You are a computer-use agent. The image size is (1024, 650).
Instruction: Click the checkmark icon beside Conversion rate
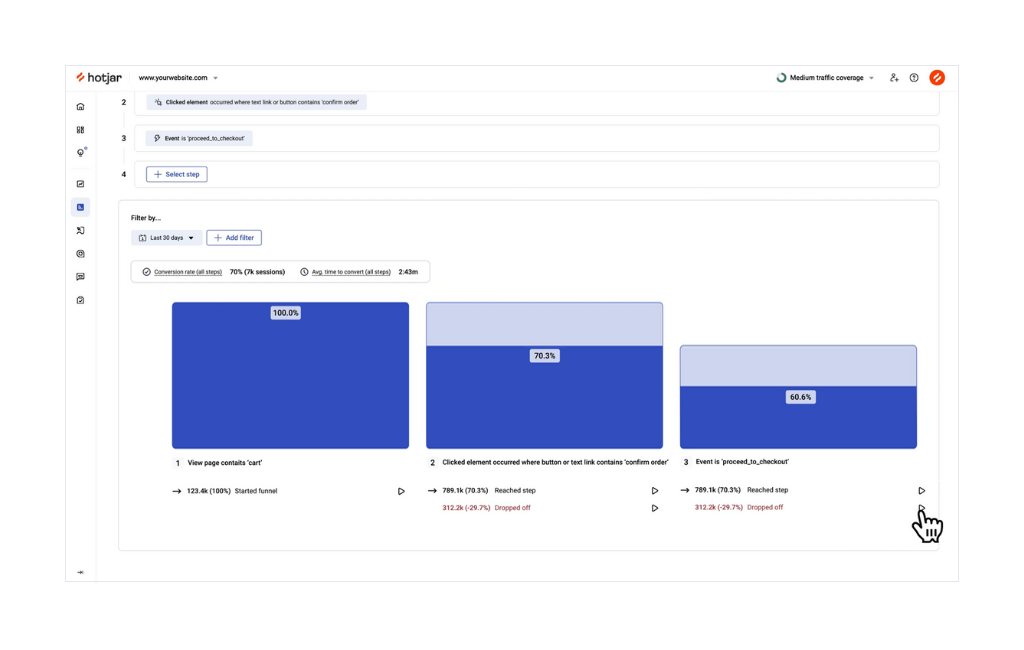point(146,272)
